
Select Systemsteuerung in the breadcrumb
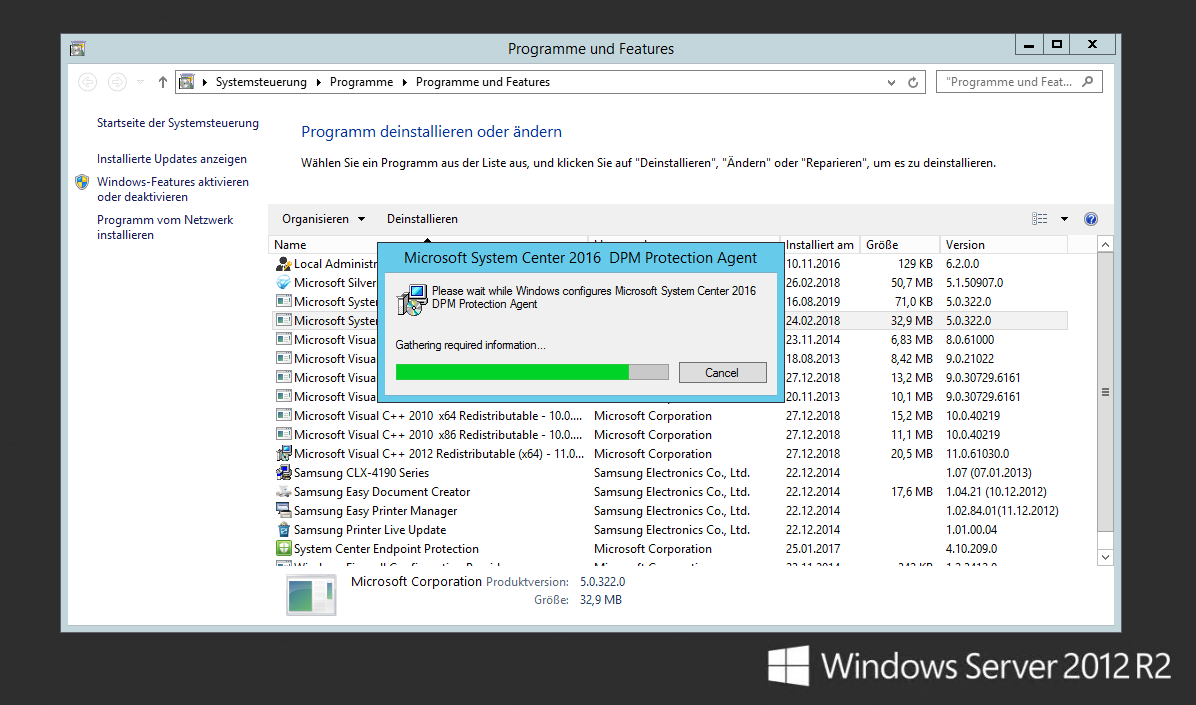click(x=261, y=82)
